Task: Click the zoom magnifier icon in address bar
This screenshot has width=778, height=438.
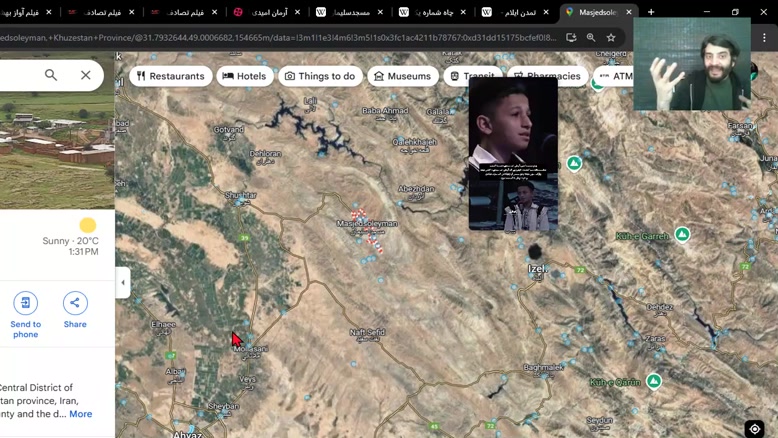Action: pyautogui.click(x=591, y=38)
